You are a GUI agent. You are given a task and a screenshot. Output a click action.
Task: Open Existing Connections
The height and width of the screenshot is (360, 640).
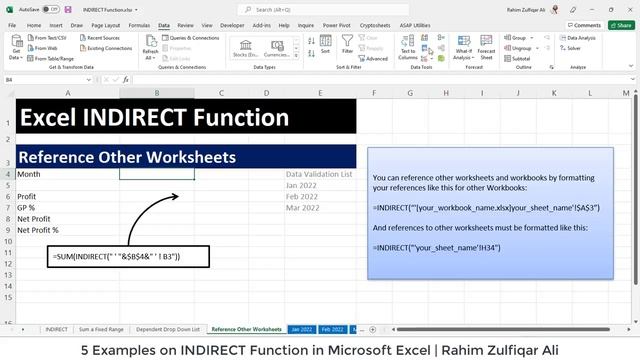tap(106, 48)
